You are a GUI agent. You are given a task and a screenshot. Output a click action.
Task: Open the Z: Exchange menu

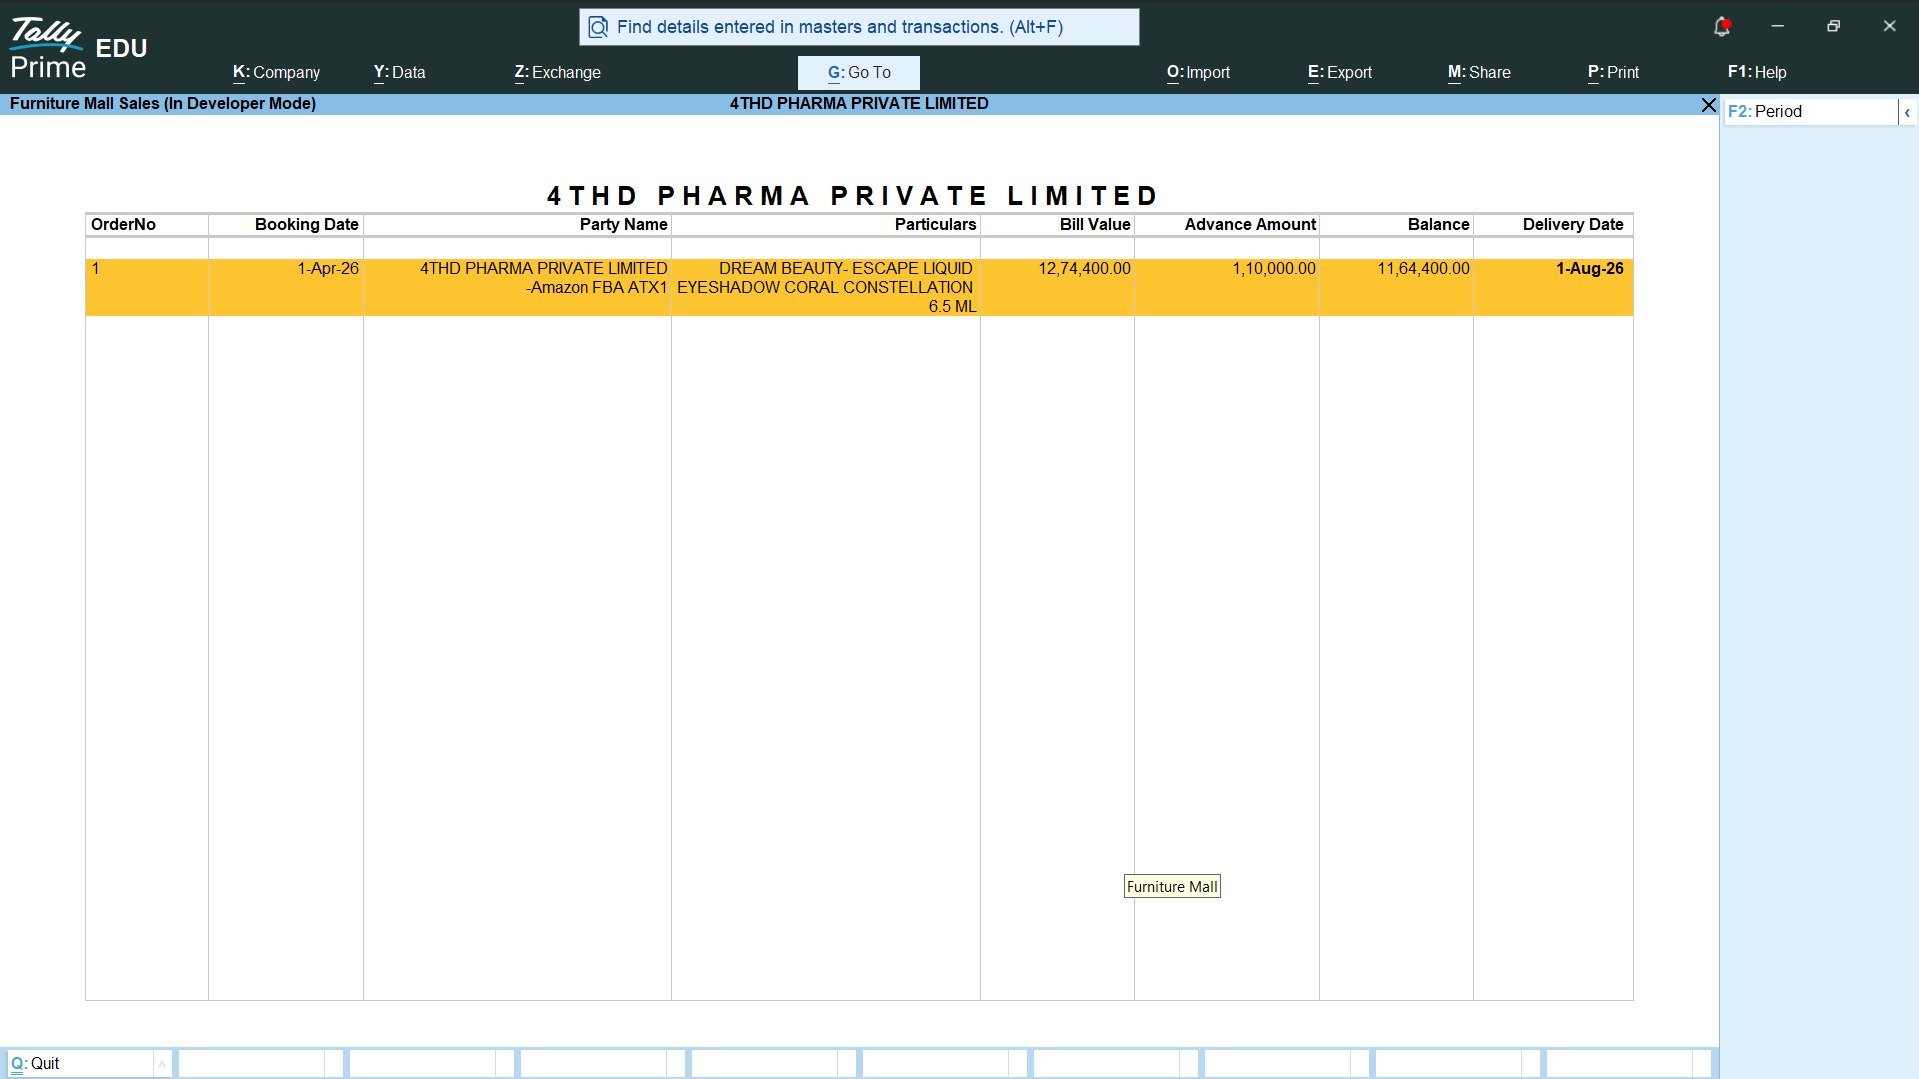(x=557, y=72)
